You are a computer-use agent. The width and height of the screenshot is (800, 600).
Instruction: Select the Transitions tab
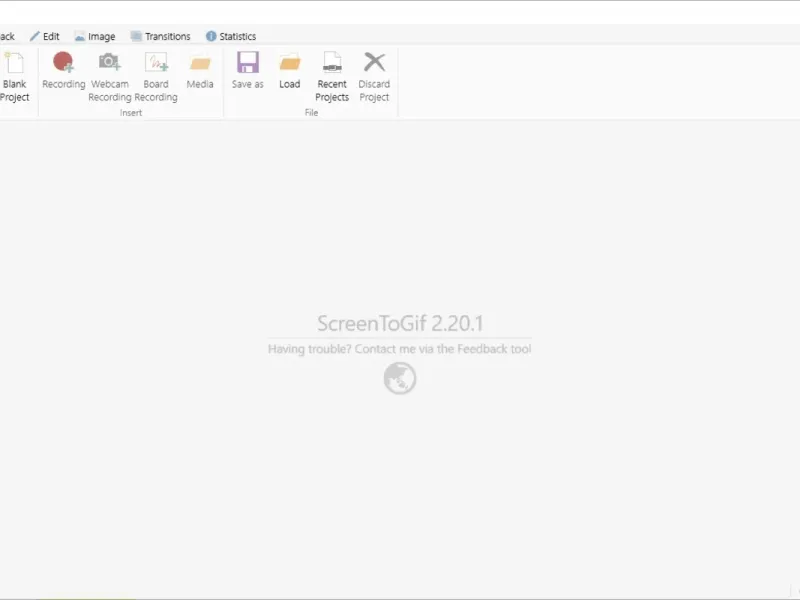point(161,36)
